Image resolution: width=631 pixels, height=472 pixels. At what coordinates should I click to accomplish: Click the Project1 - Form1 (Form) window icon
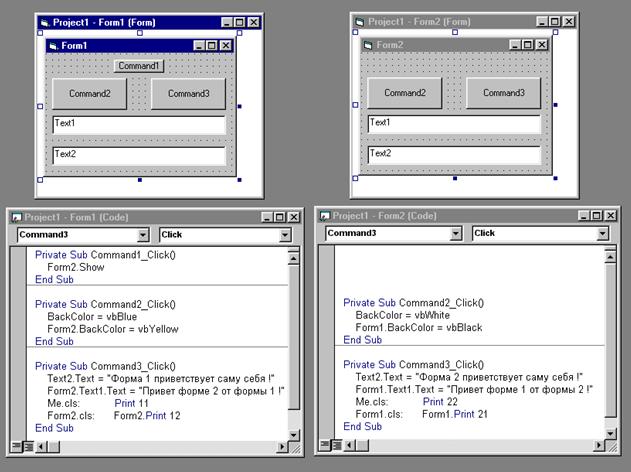tap(45, 23)
